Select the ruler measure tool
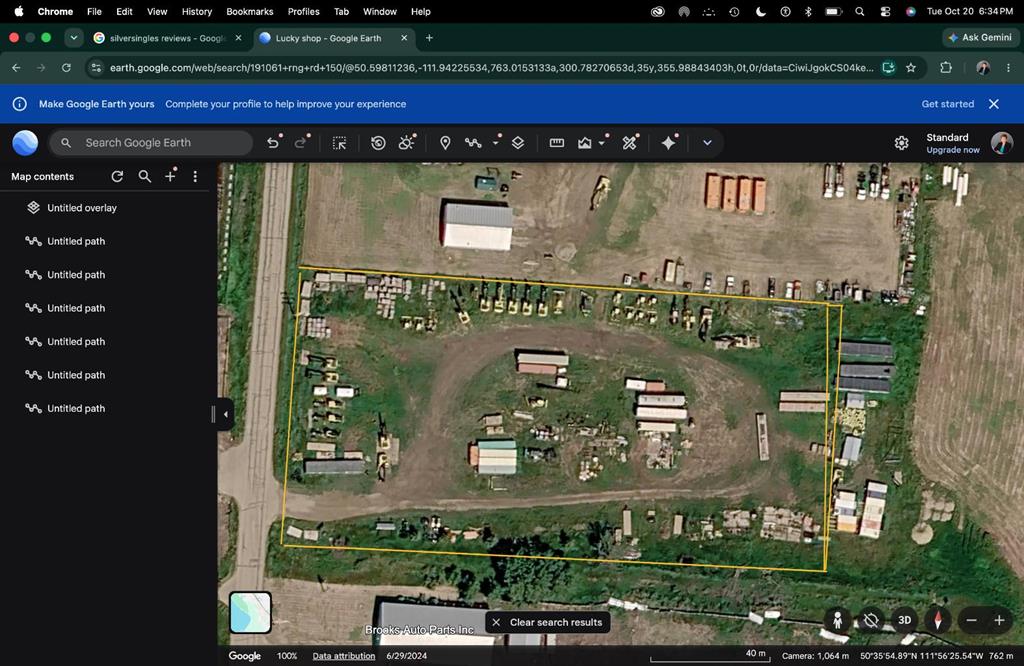The height and width of the screenshot is (666, 1024). [x=556, y=143]
